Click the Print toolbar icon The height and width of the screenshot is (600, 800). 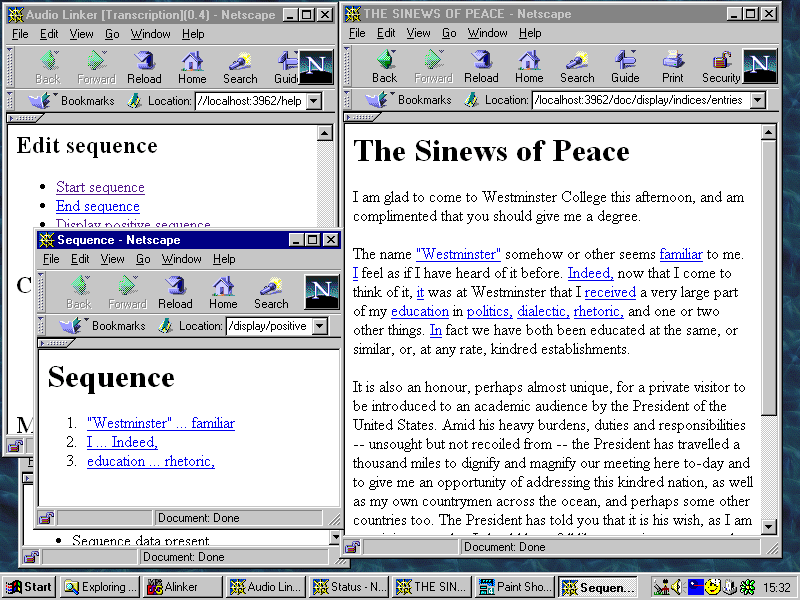[673, 66]
